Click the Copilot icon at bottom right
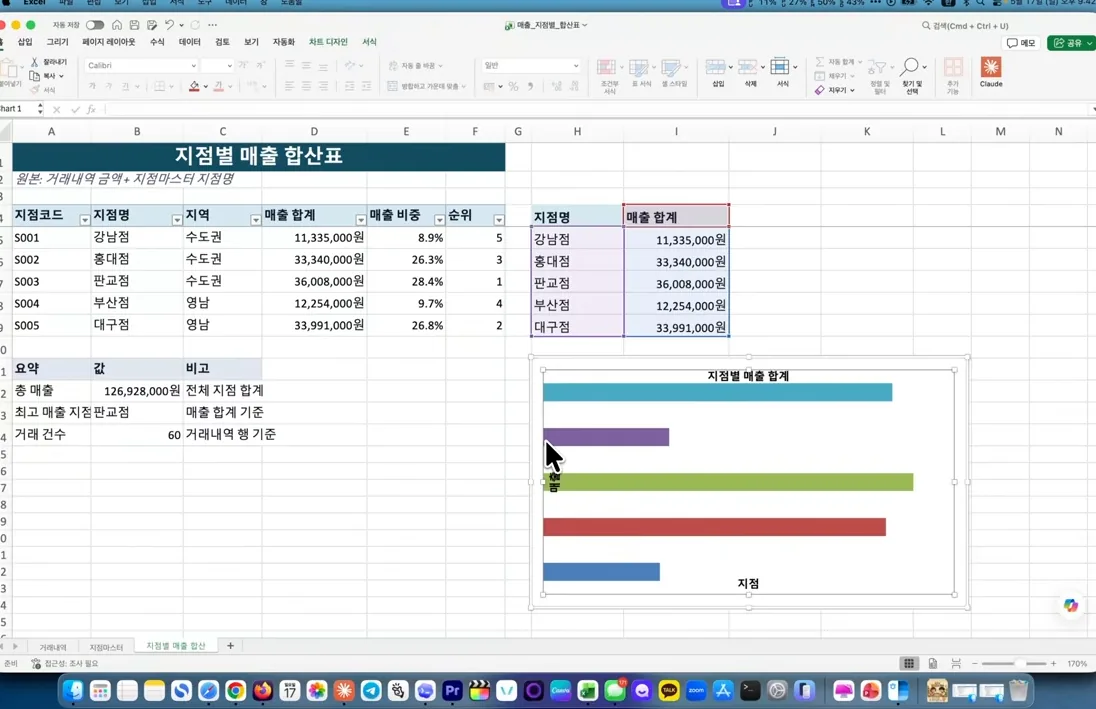 pos(1071,606)
